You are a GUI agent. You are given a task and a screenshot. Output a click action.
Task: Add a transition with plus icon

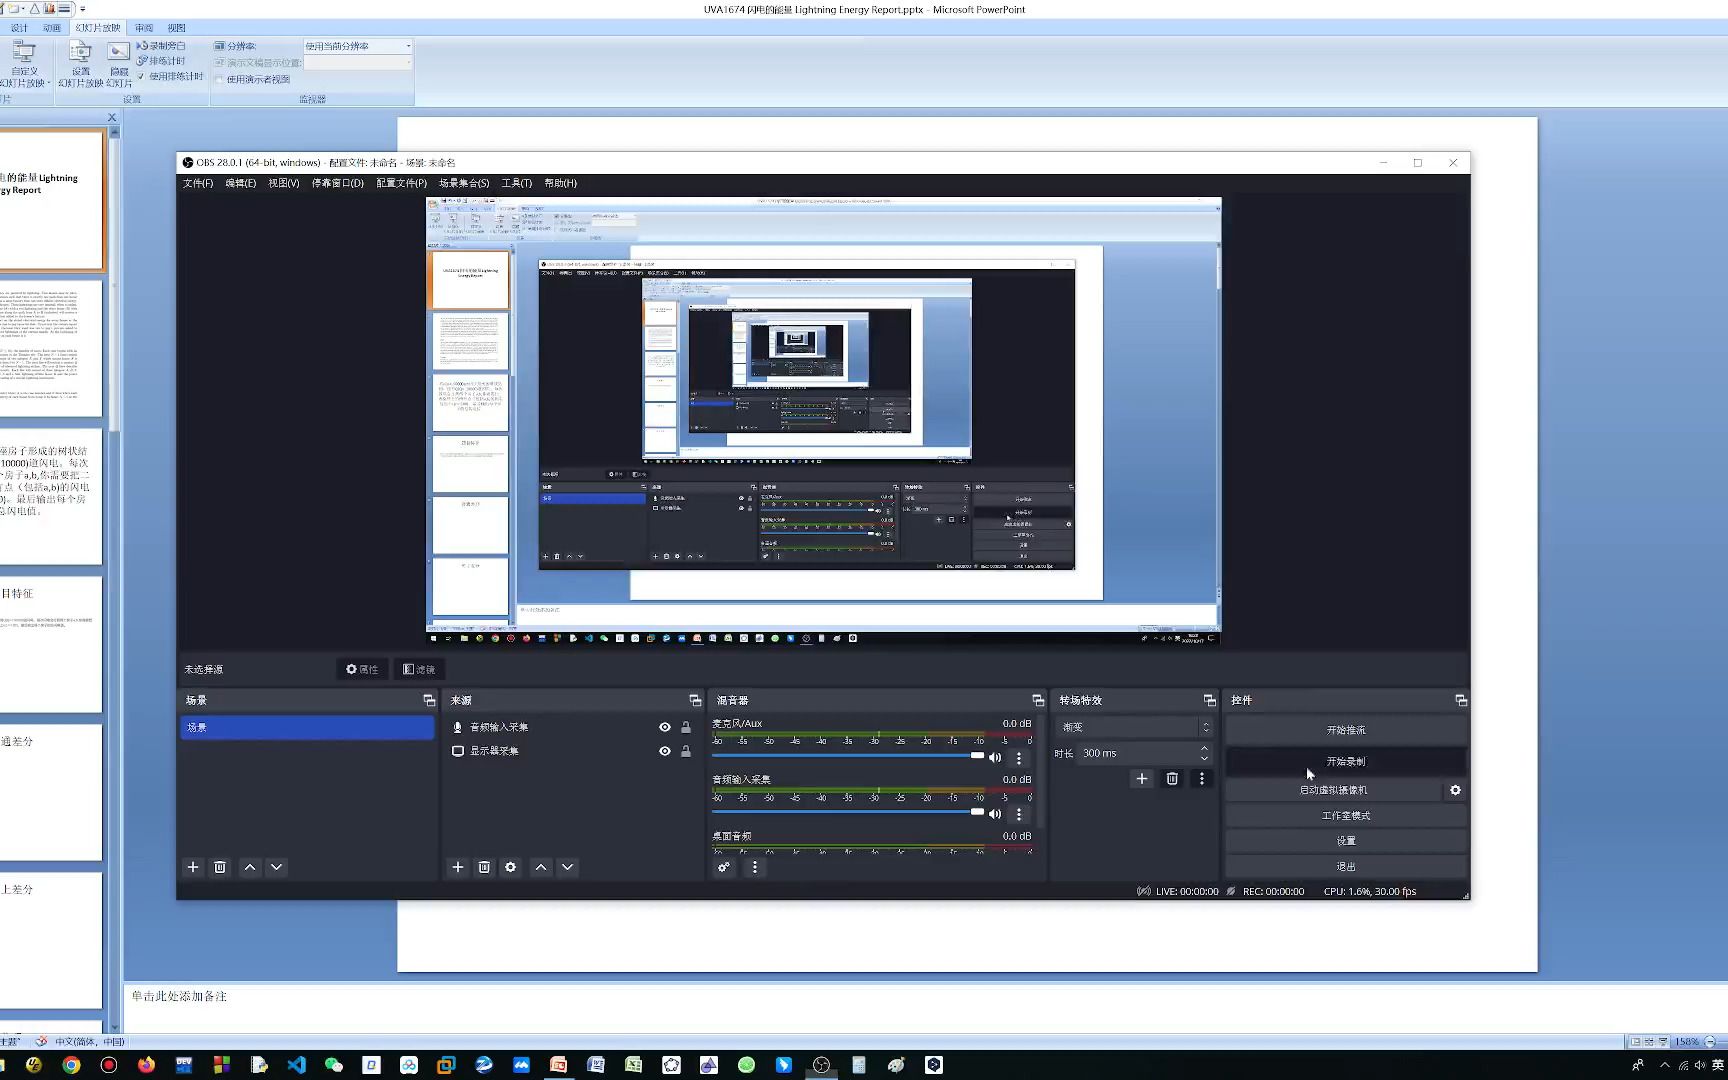[x=1142, y=779]
